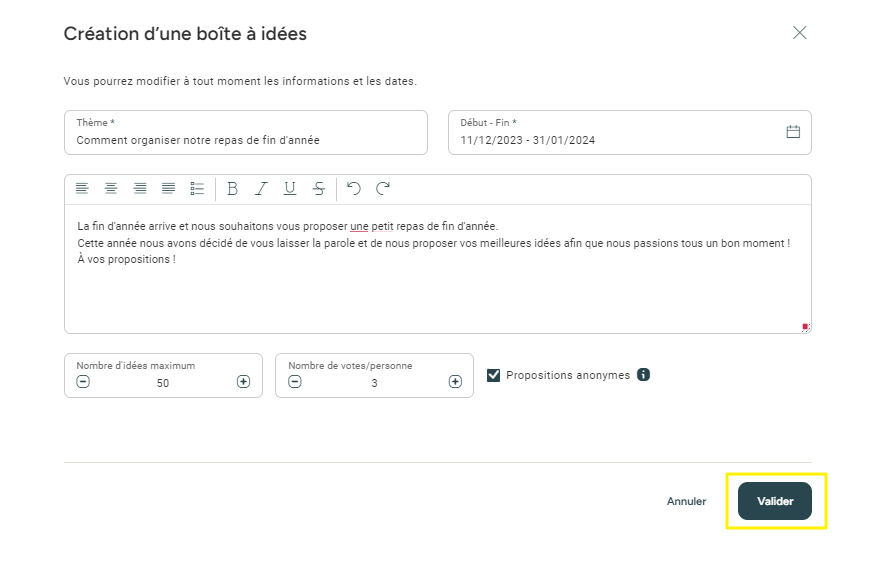Apply strikethrough formatting
The width and height of the screenshot is (884, 578).
[x=319, y=188]
